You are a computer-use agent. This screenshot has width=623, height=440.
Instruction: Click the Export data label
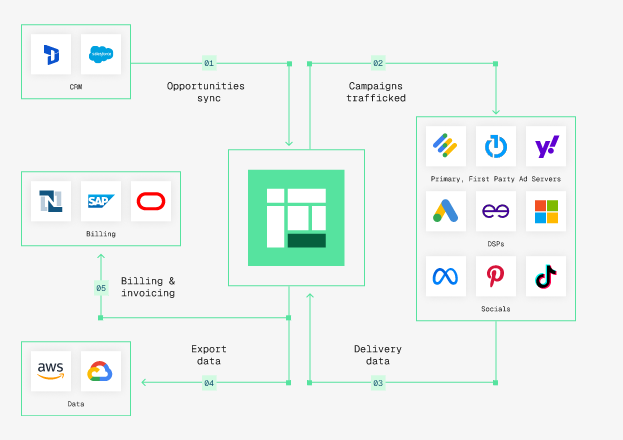[209, 355]
